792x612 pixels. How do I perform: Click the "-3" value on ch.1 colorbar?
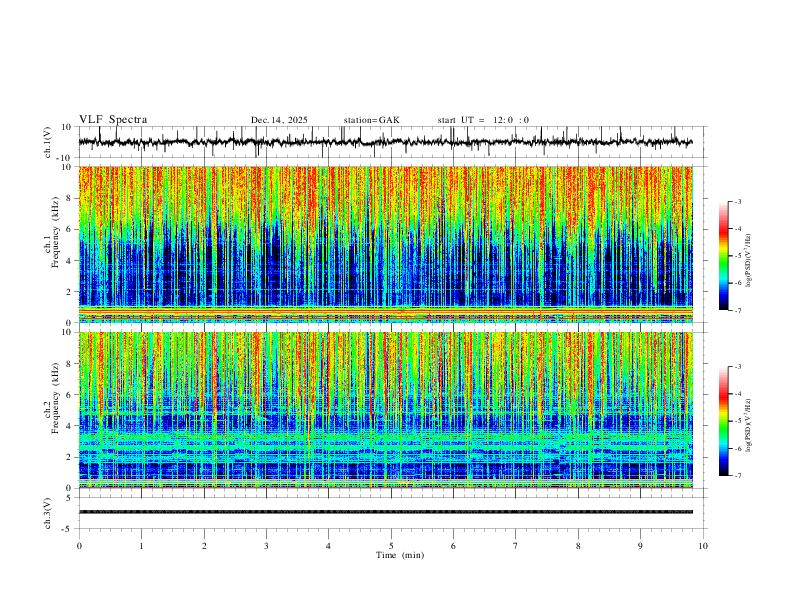coord(738,202)
